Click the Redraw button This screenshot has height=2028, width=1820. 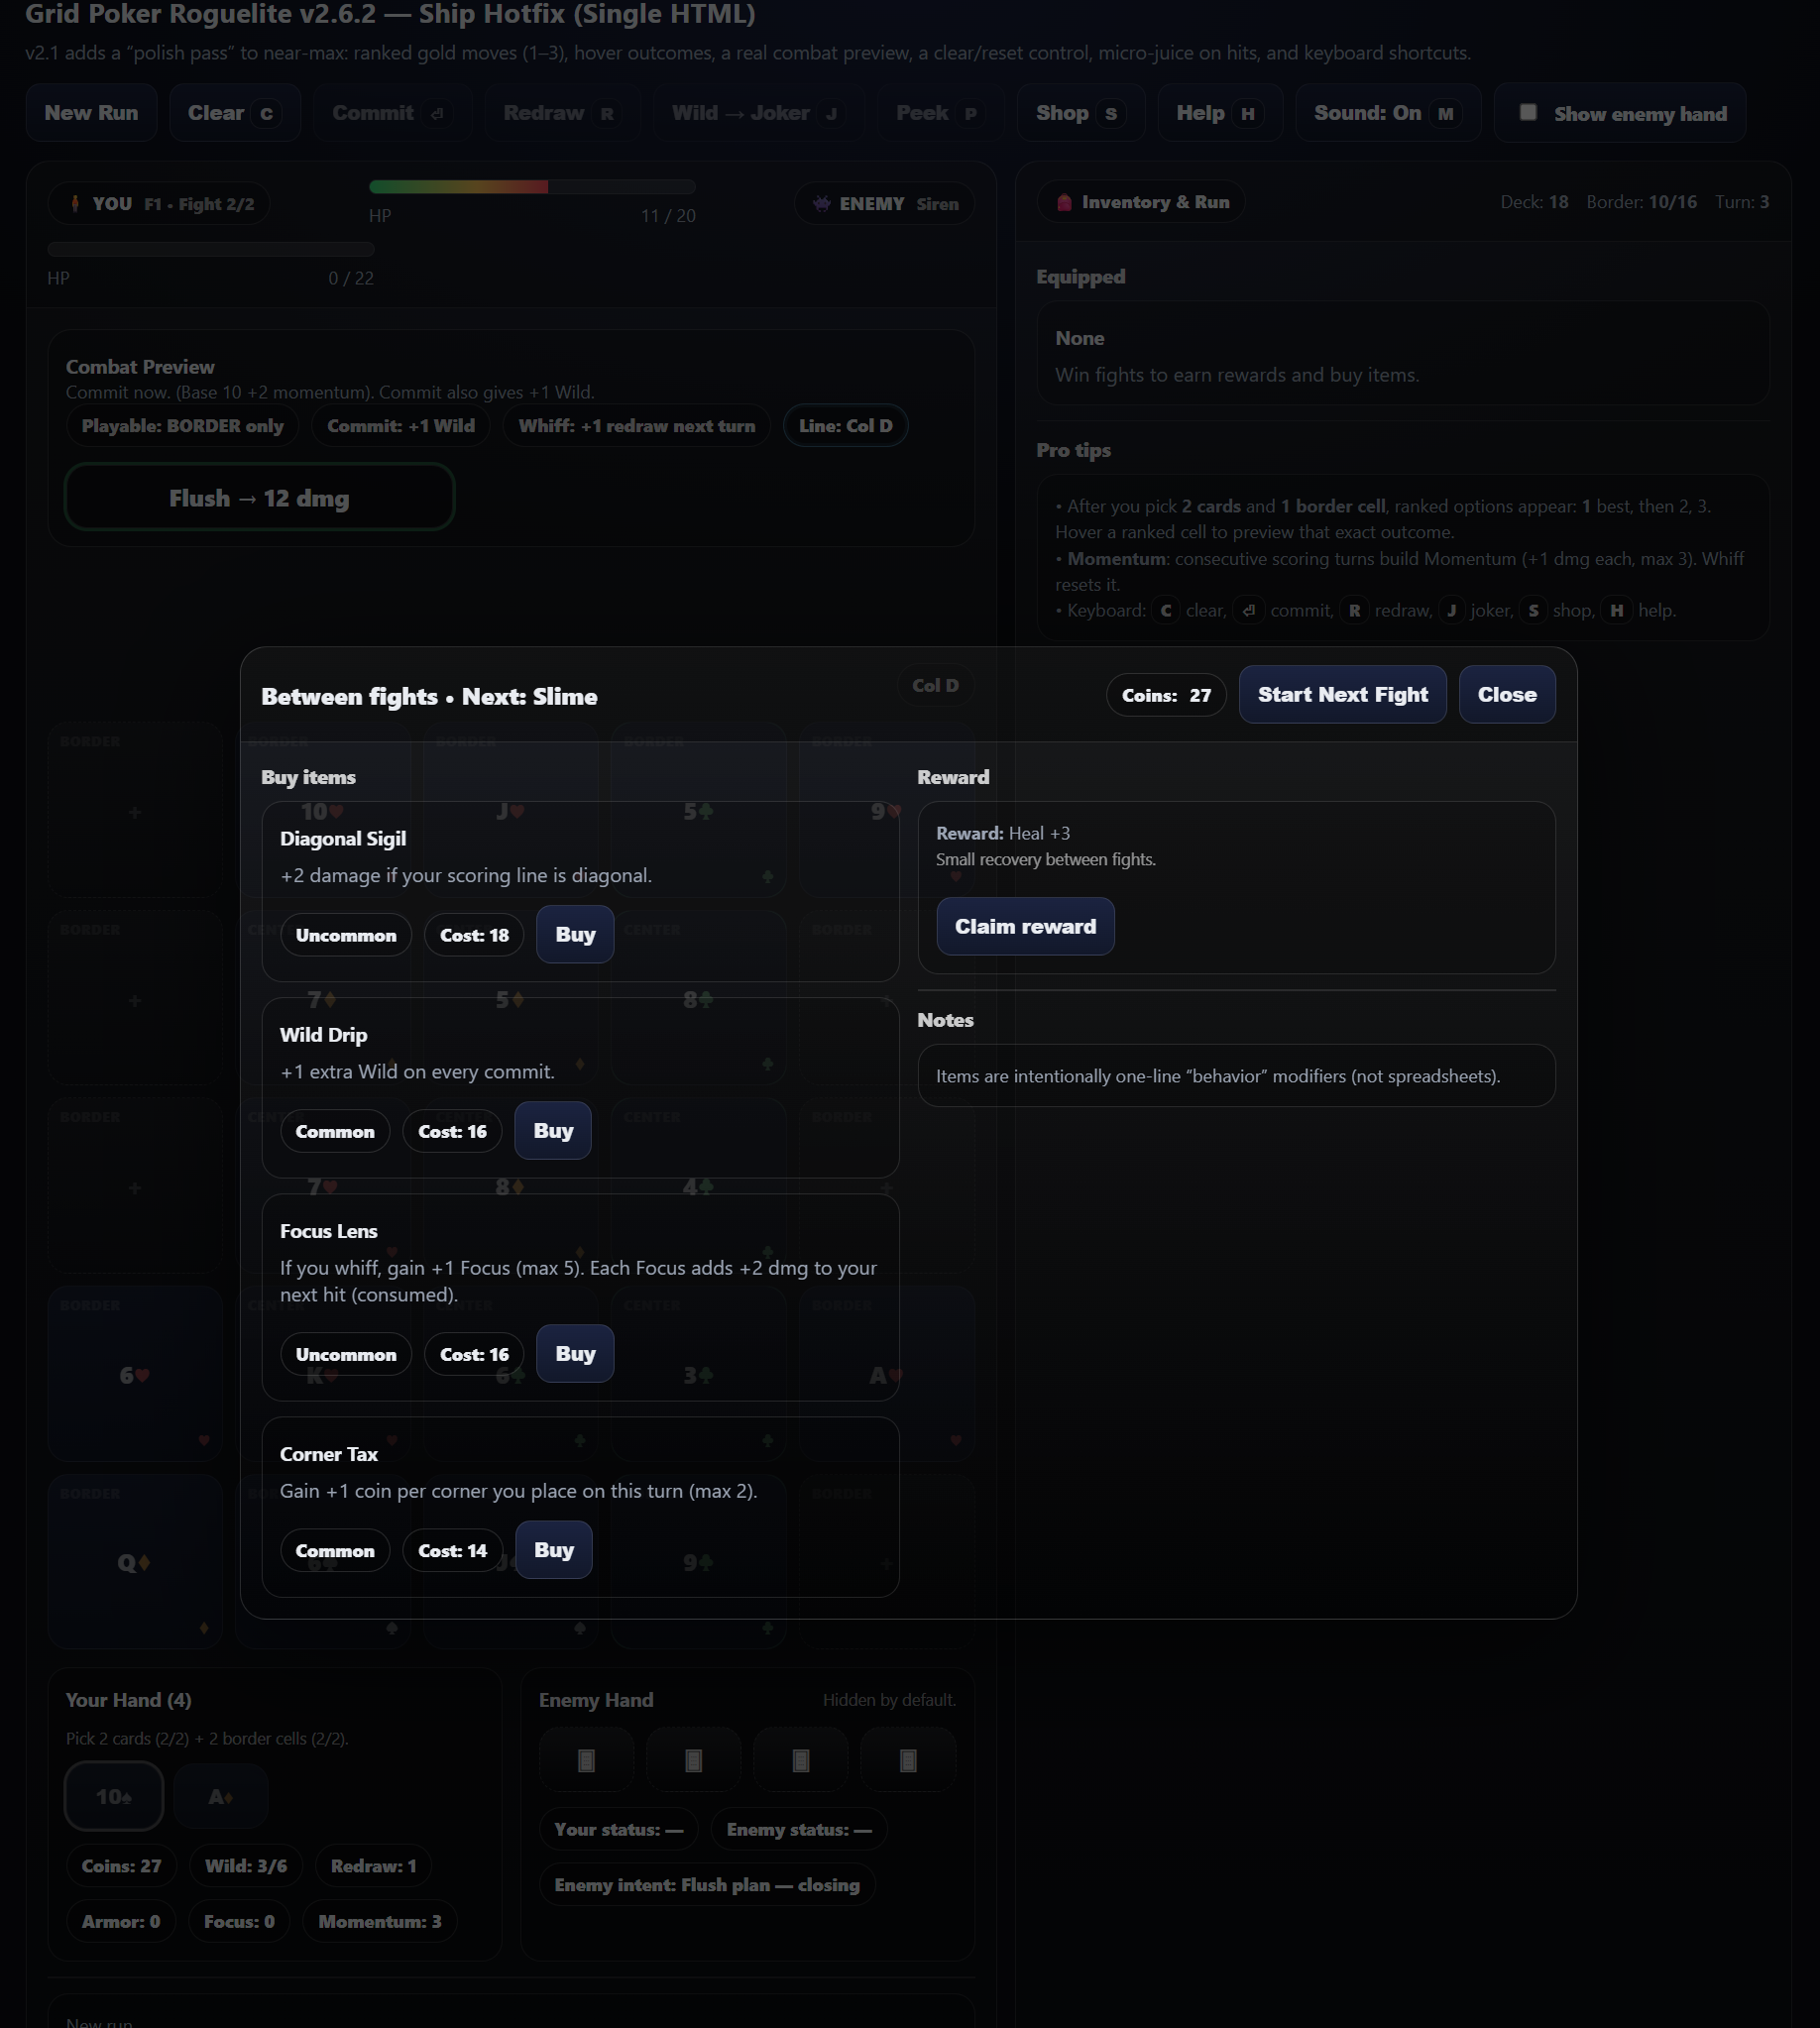click(562, 113)
